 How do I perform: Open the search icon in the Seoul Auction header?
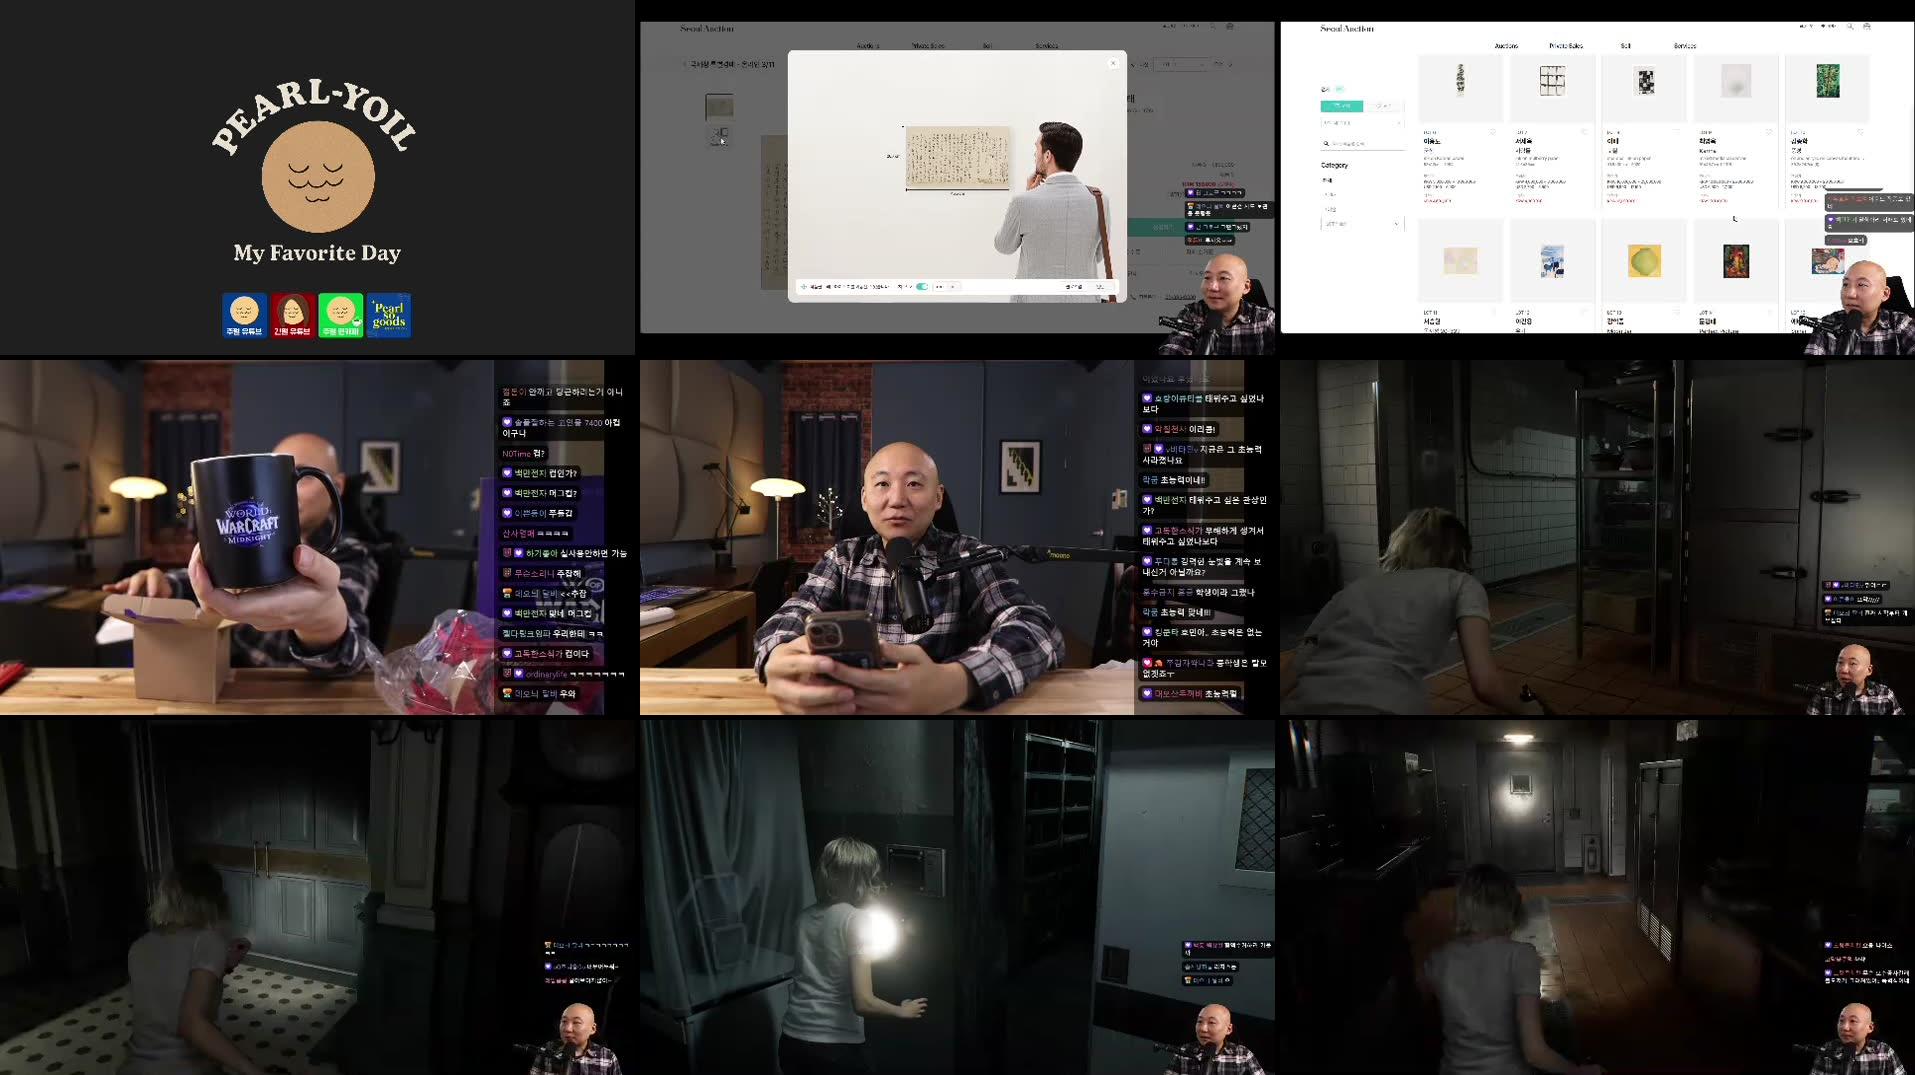[x=1851, y=26]
